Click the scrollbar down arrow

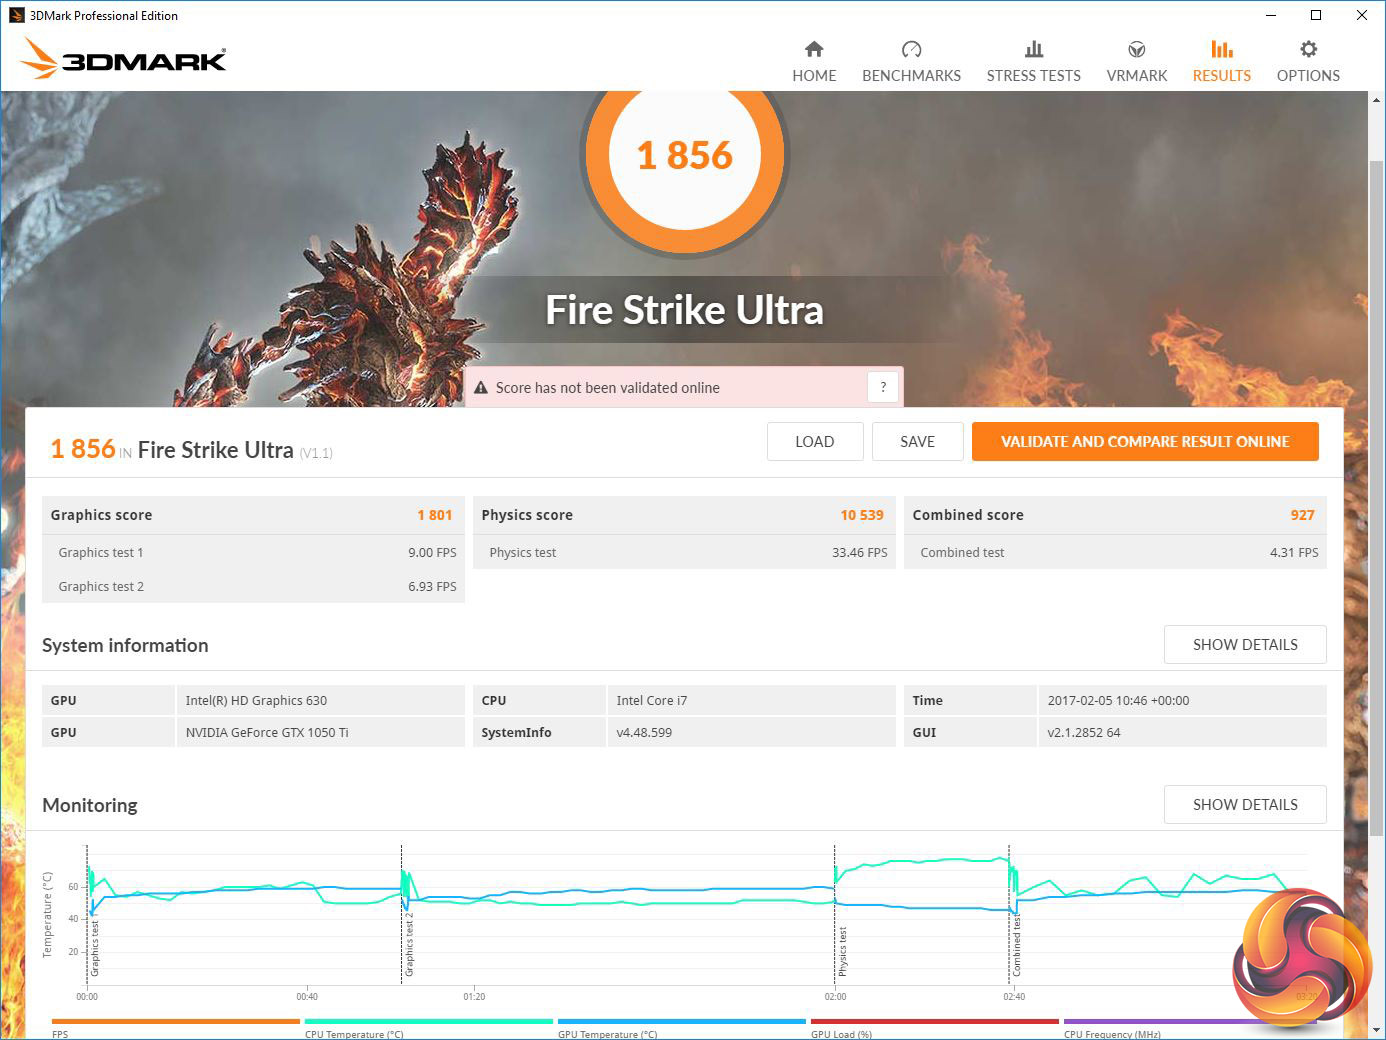(x=1377, y=1030)
